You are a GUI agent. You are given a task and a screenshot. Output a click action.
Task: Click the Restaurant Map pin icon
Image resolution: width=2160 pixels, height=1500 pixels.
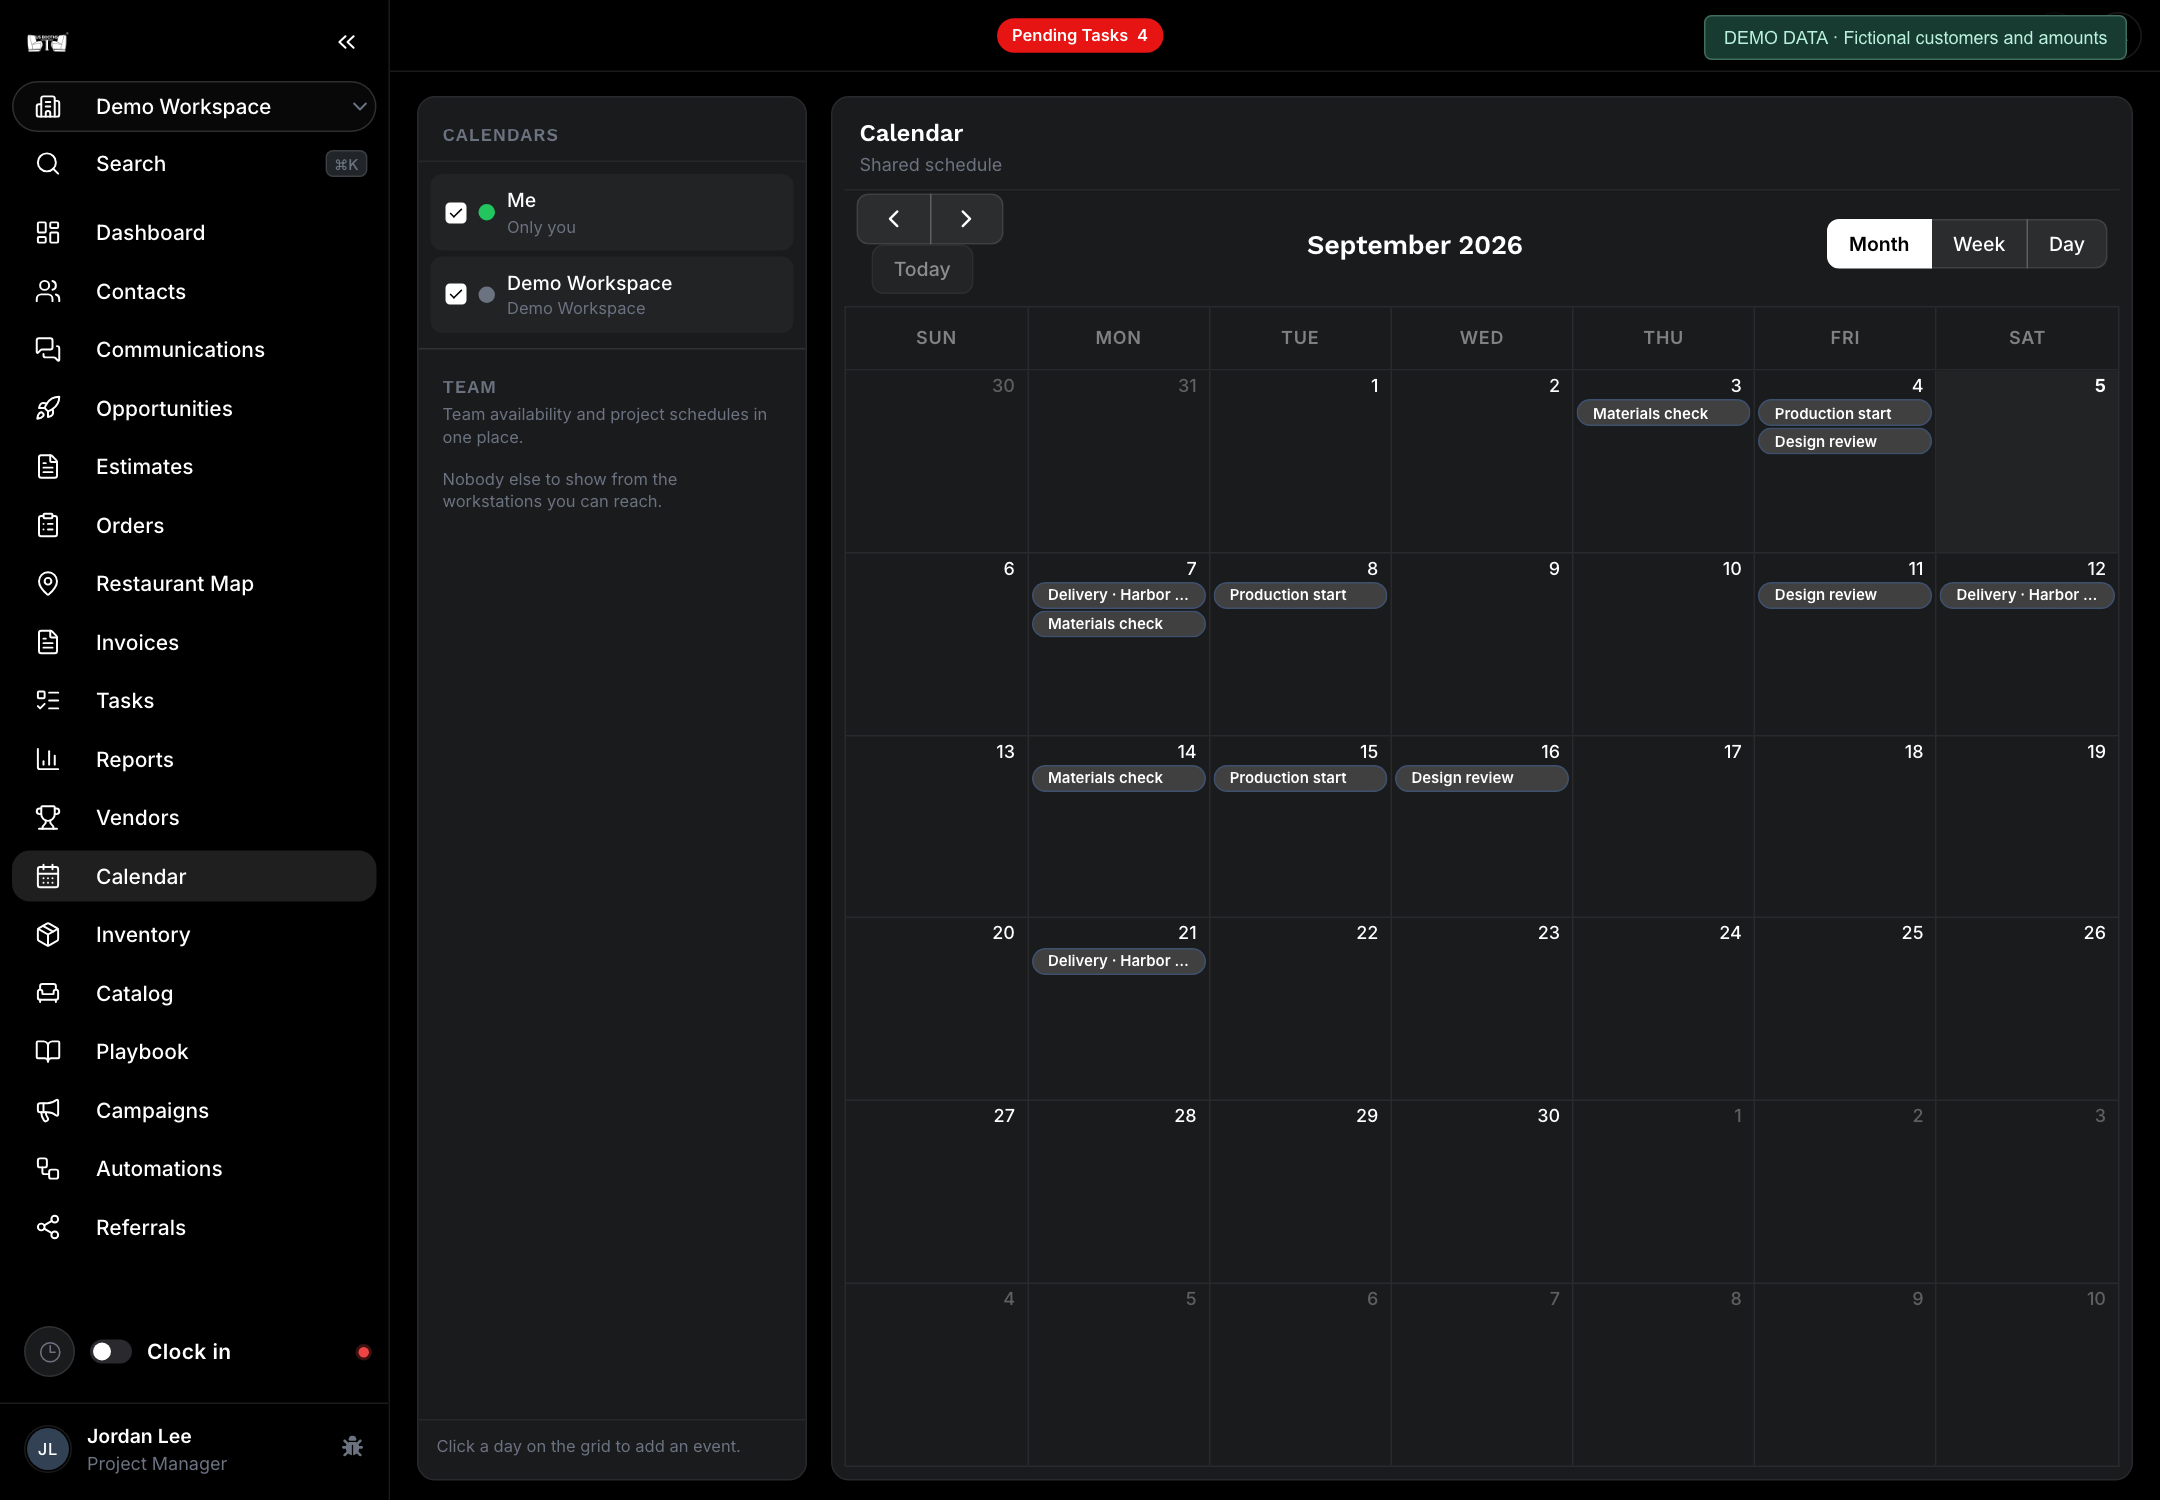pyautogui.click(x=48, y=584)
